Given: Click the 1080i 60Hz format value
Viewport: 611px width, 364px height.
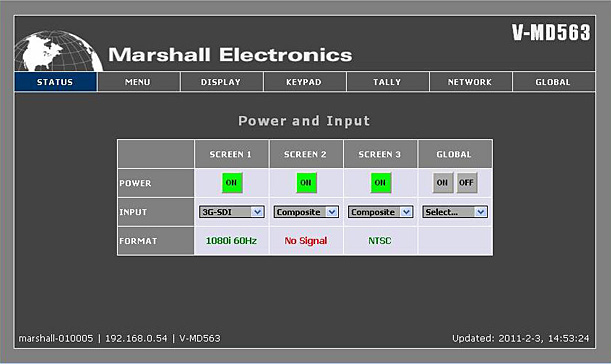Looking at the screenshot, I should click(231, 241).
